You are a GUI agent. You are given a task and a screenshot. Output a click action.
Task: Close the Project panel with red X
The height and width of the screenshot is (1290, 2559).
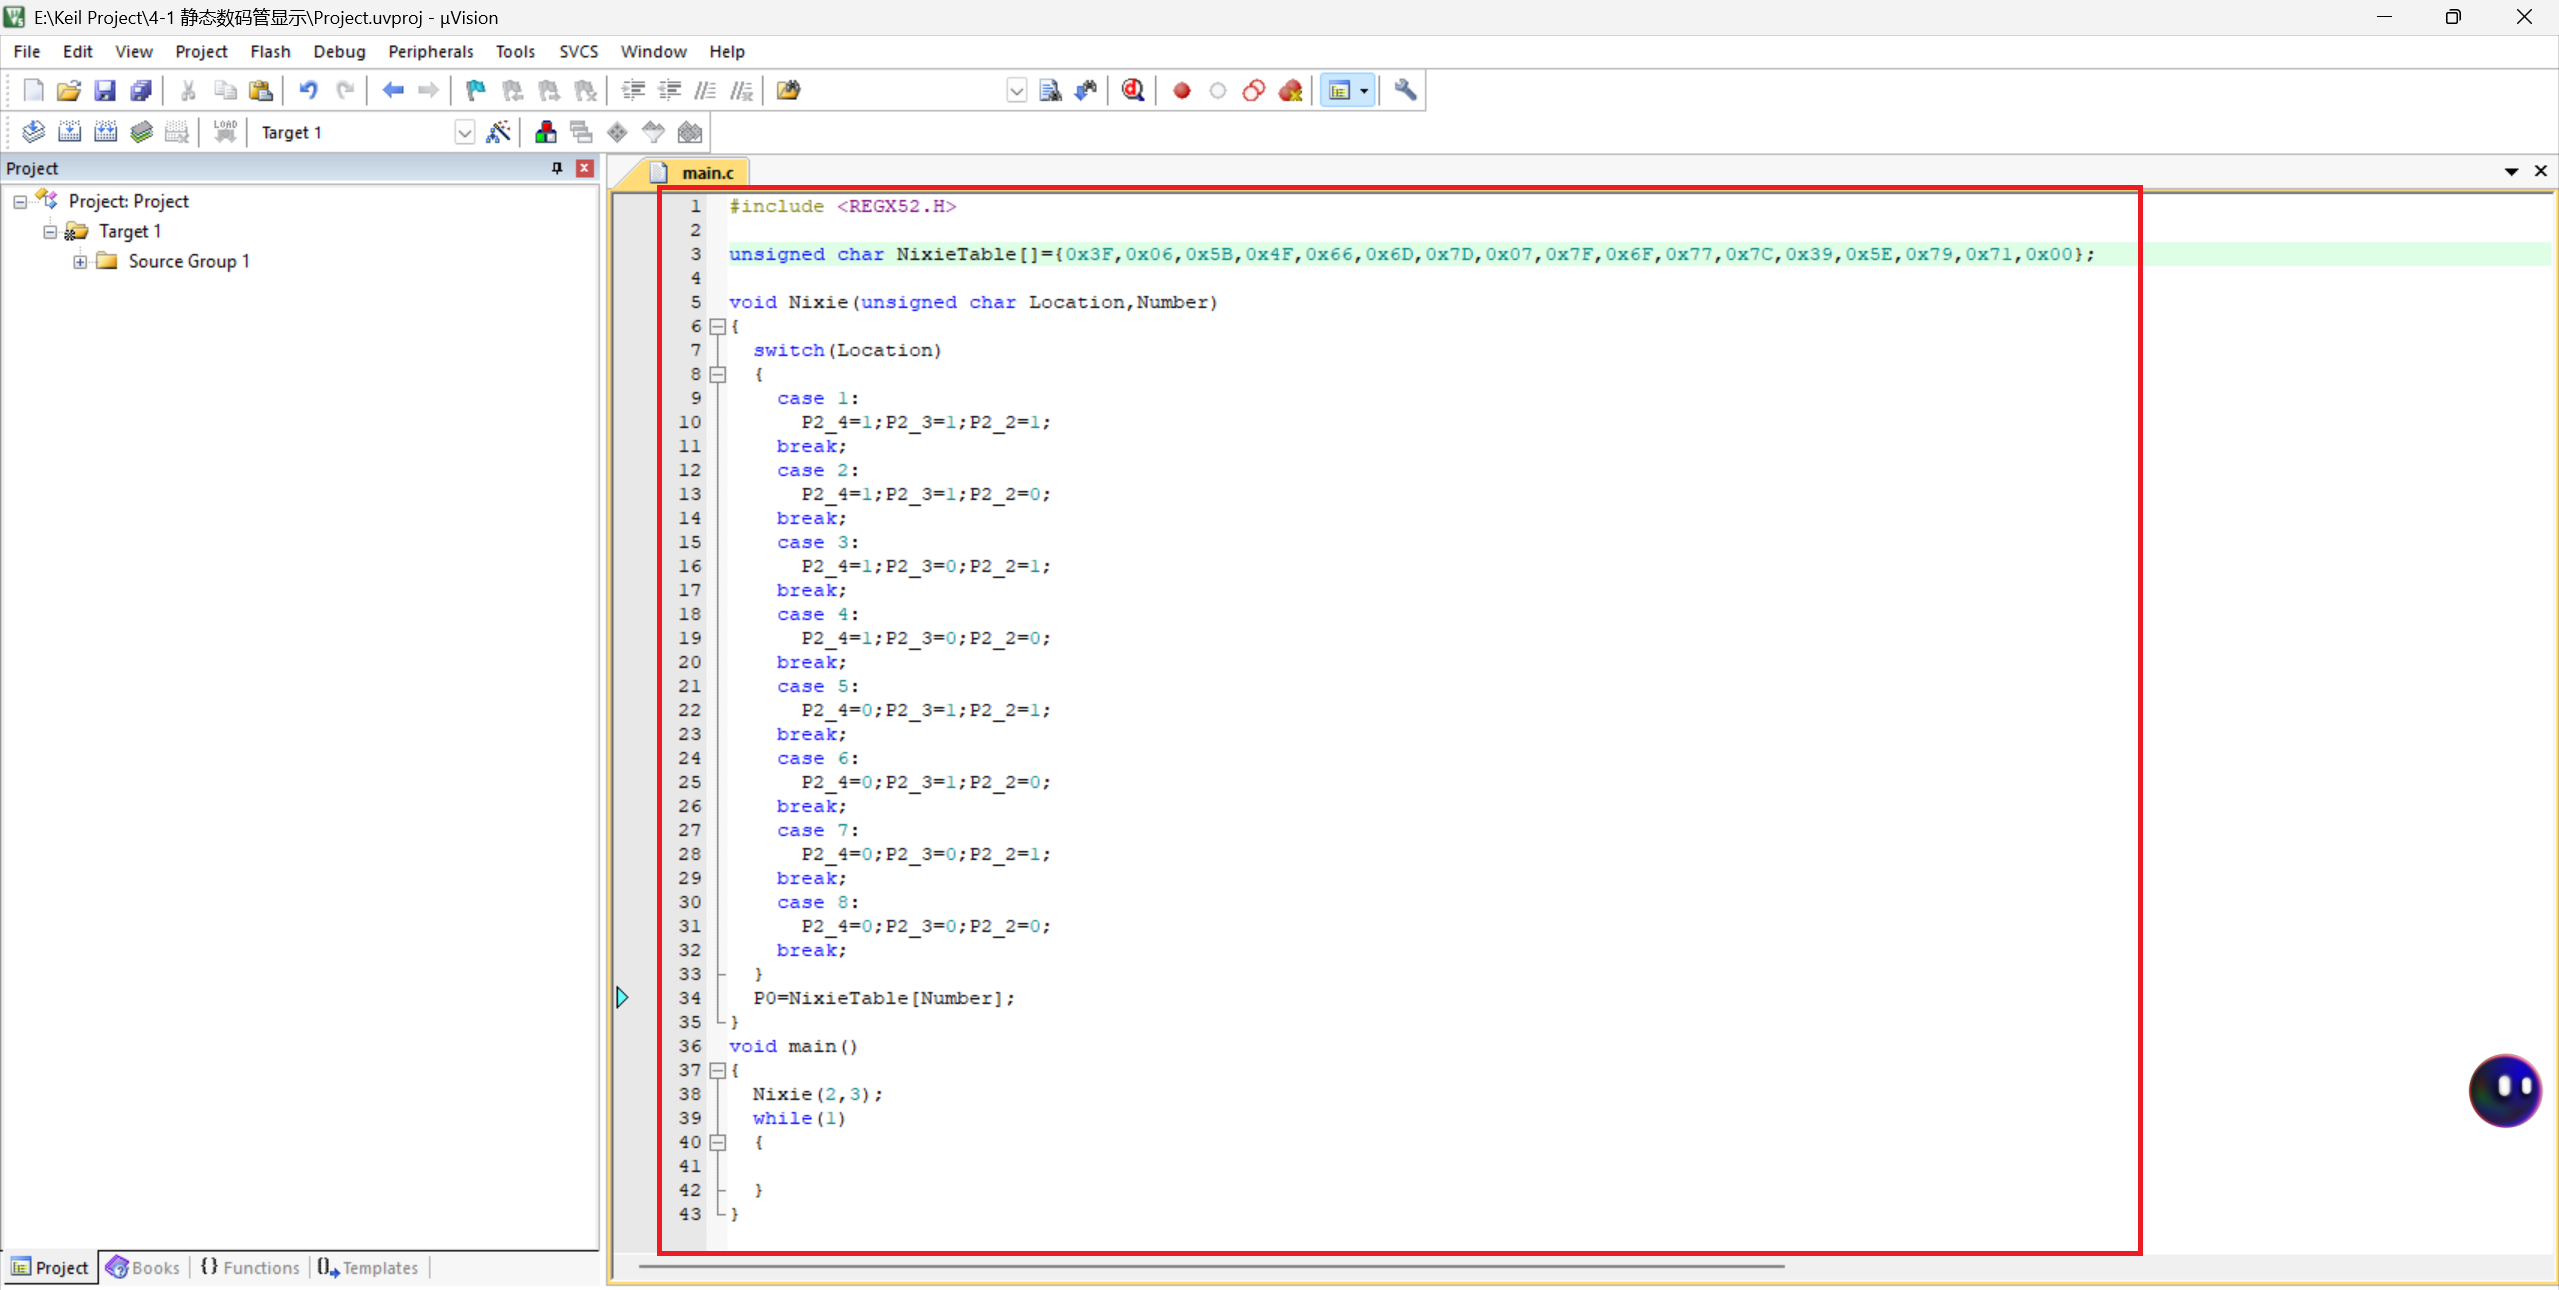[585, 168]
